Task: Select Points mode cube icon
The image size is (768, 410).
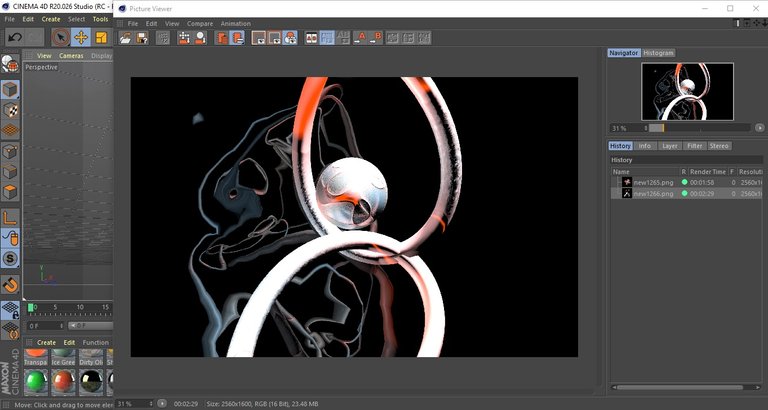Action: pos(10,151)
